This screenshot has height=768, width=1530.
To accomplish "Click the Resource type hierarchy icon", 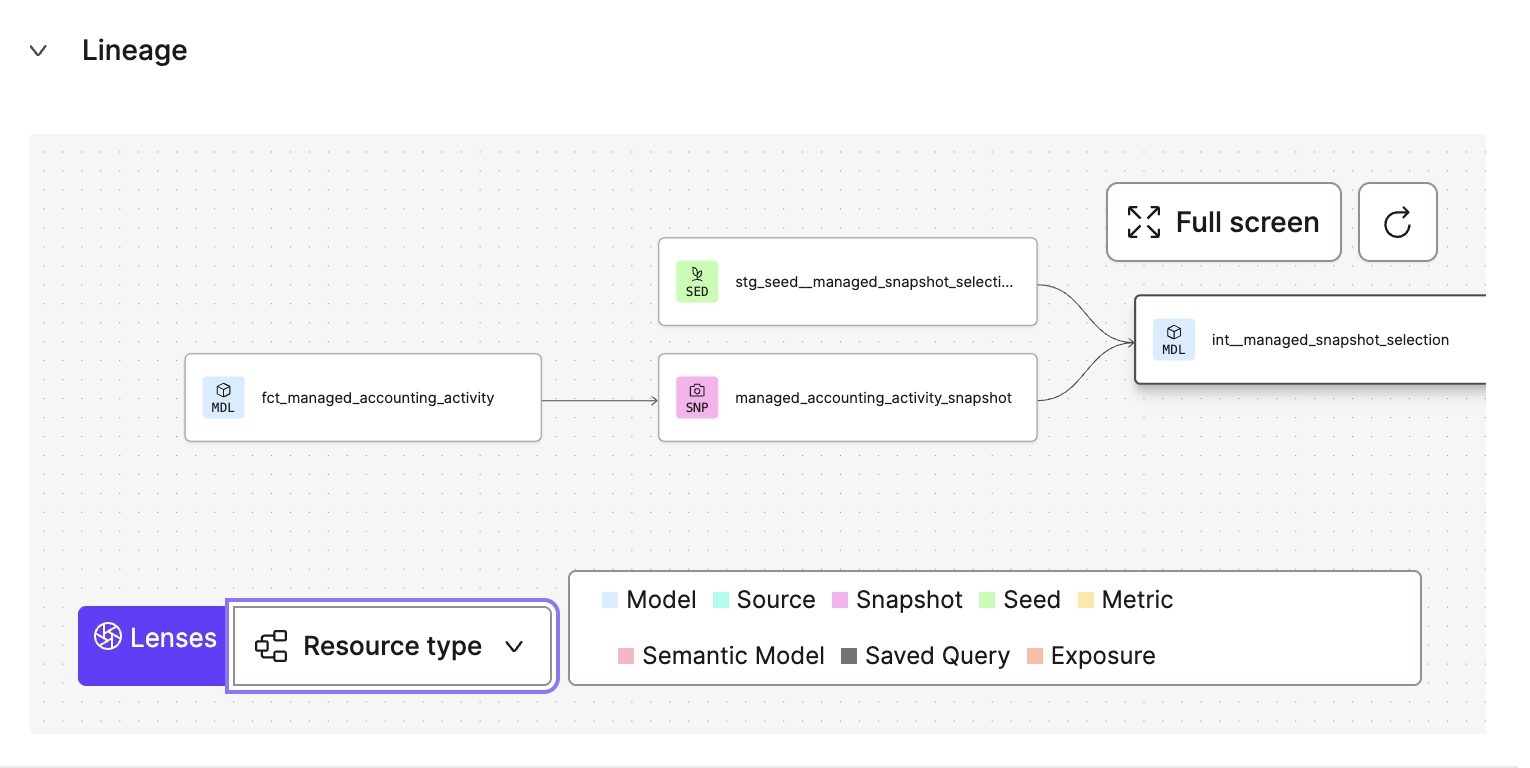I will tap(271, 646).
